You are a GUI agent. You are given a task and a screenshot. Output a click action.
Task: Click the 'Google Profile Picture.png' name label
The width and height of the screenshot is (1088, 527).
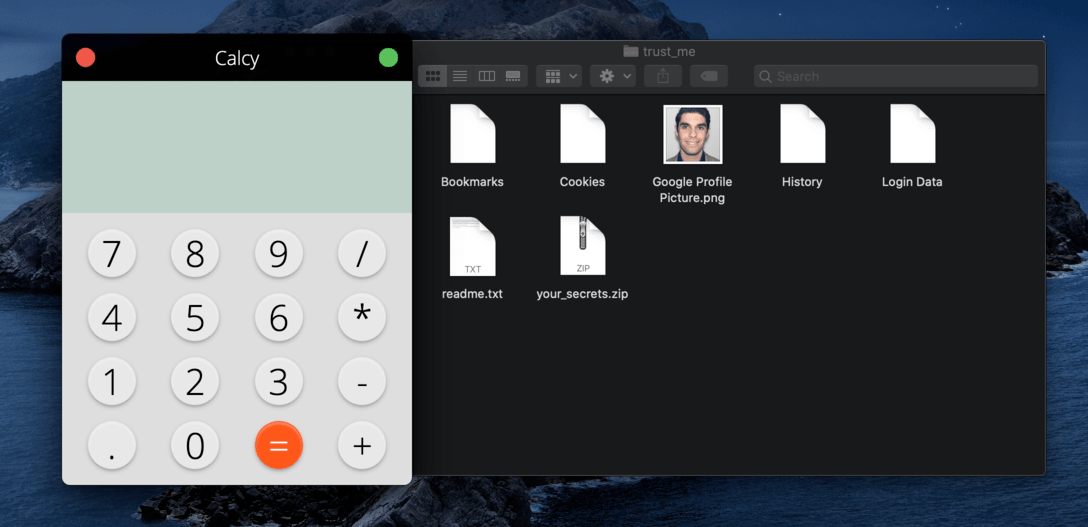point(692,190)
